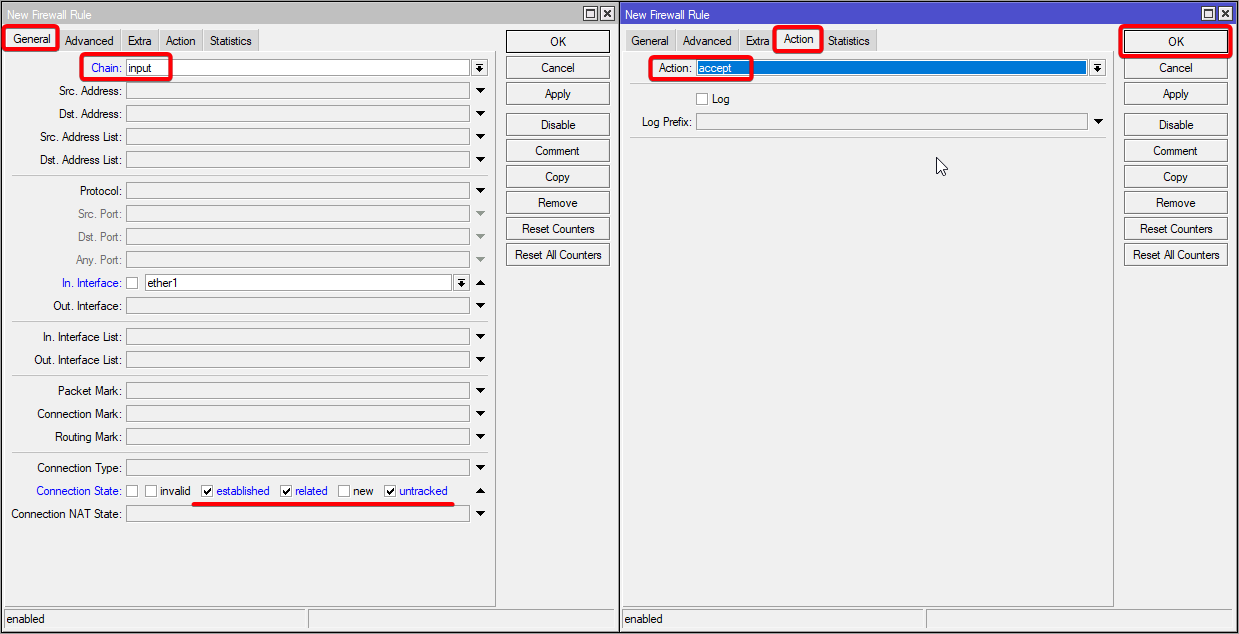The height and width of the screenshot is (634, 1239).
Task: Enable the 'new' connection state checkbox
Action: click(x=343, y=491)
